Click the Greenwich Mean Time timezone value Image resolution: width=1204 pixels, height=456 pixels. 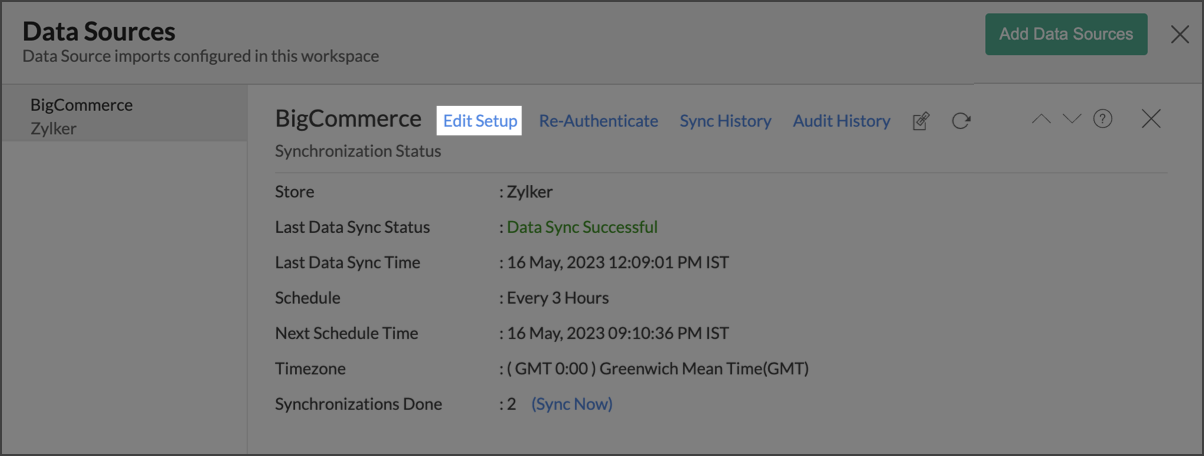pyautogui.click(x=658, y=369)
